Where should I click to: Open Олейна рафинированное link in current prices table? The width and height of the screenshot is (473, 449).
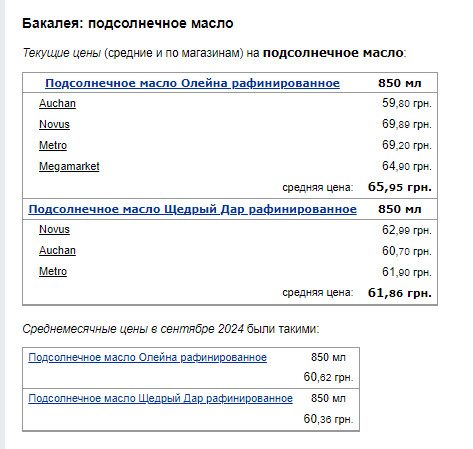pos(192,83)
